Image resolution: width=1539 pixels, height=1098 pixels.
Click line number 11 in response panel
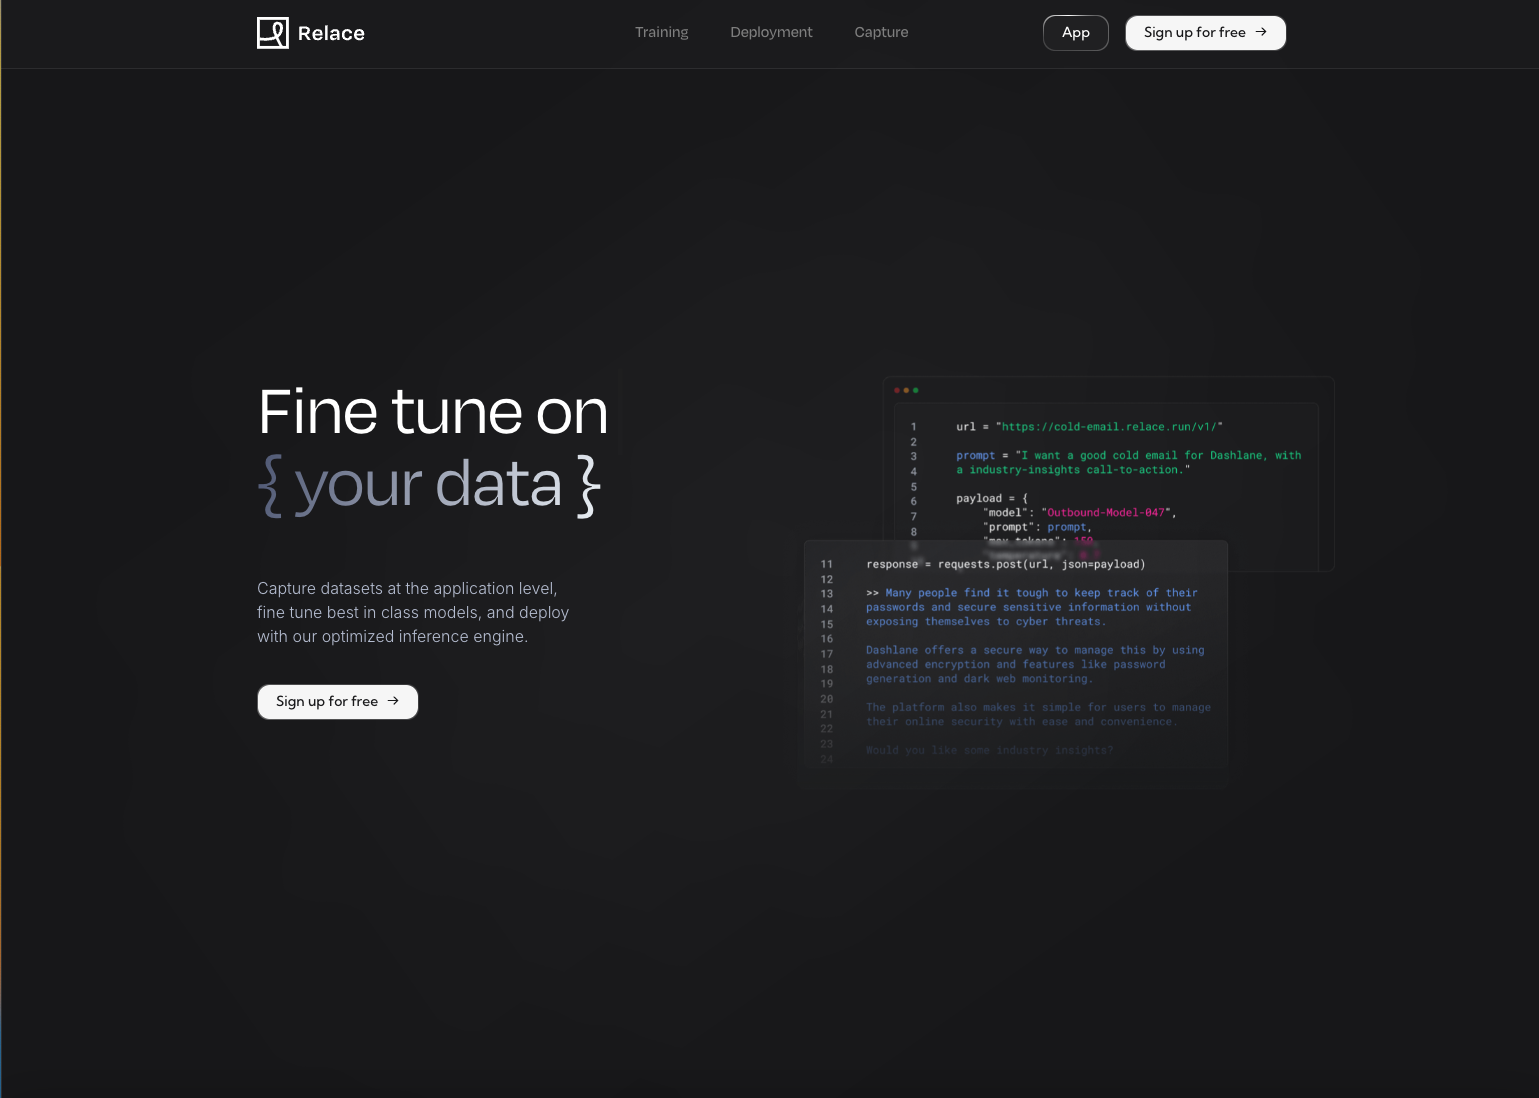pyautogui.click(x=827, y=563)
